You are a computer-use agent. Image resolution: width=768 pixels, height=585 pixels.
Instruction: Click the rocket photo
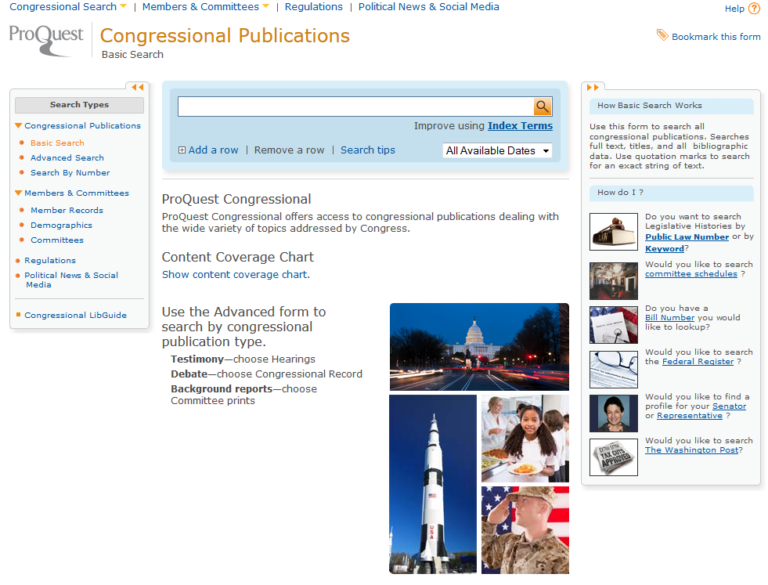click(432, 484)
